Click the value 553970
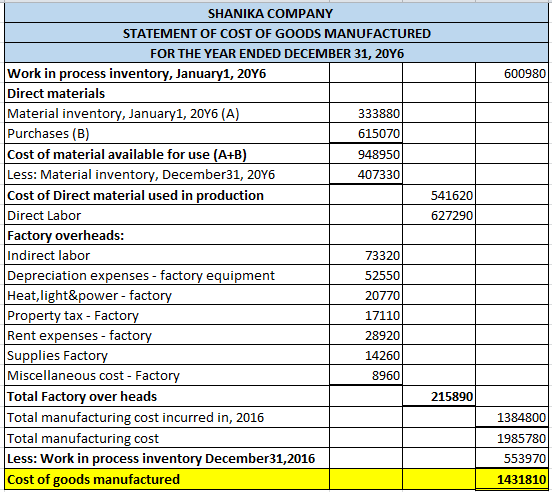Image resolution: width=552 pixels, height=492 pixels. [x=525, y=459]
